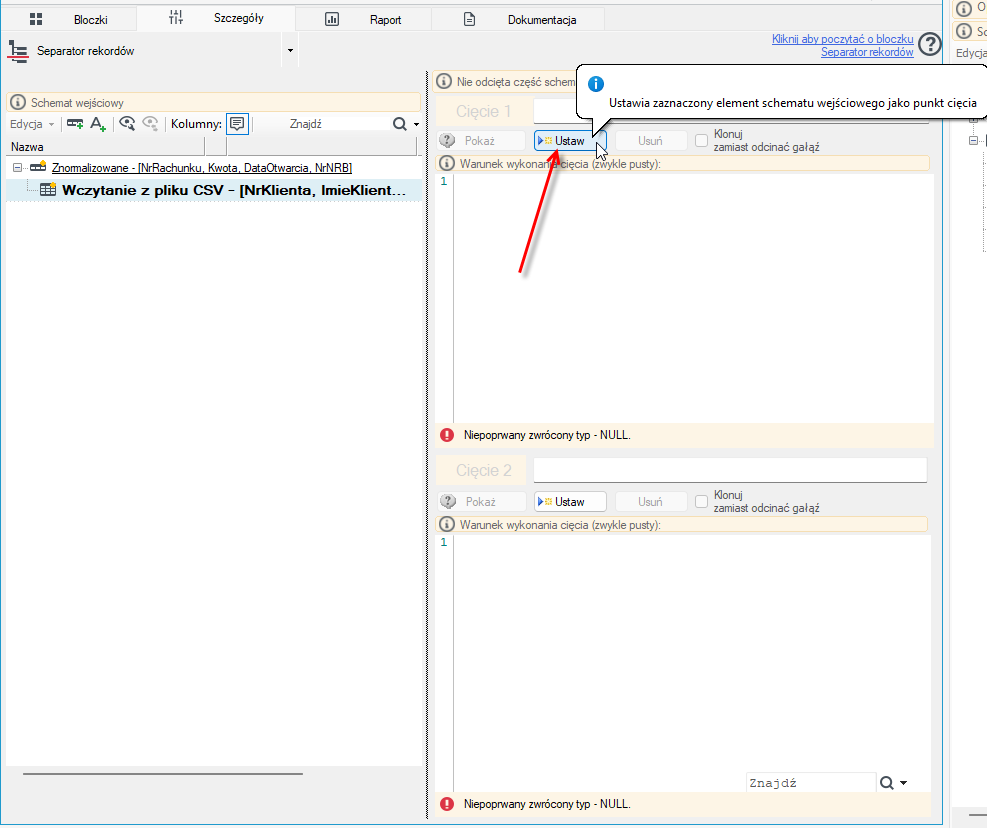Click the Znajdź field in the bottom editor
Image resolution: width=987 pixels, height=828 pixels.
click(811, 783)
